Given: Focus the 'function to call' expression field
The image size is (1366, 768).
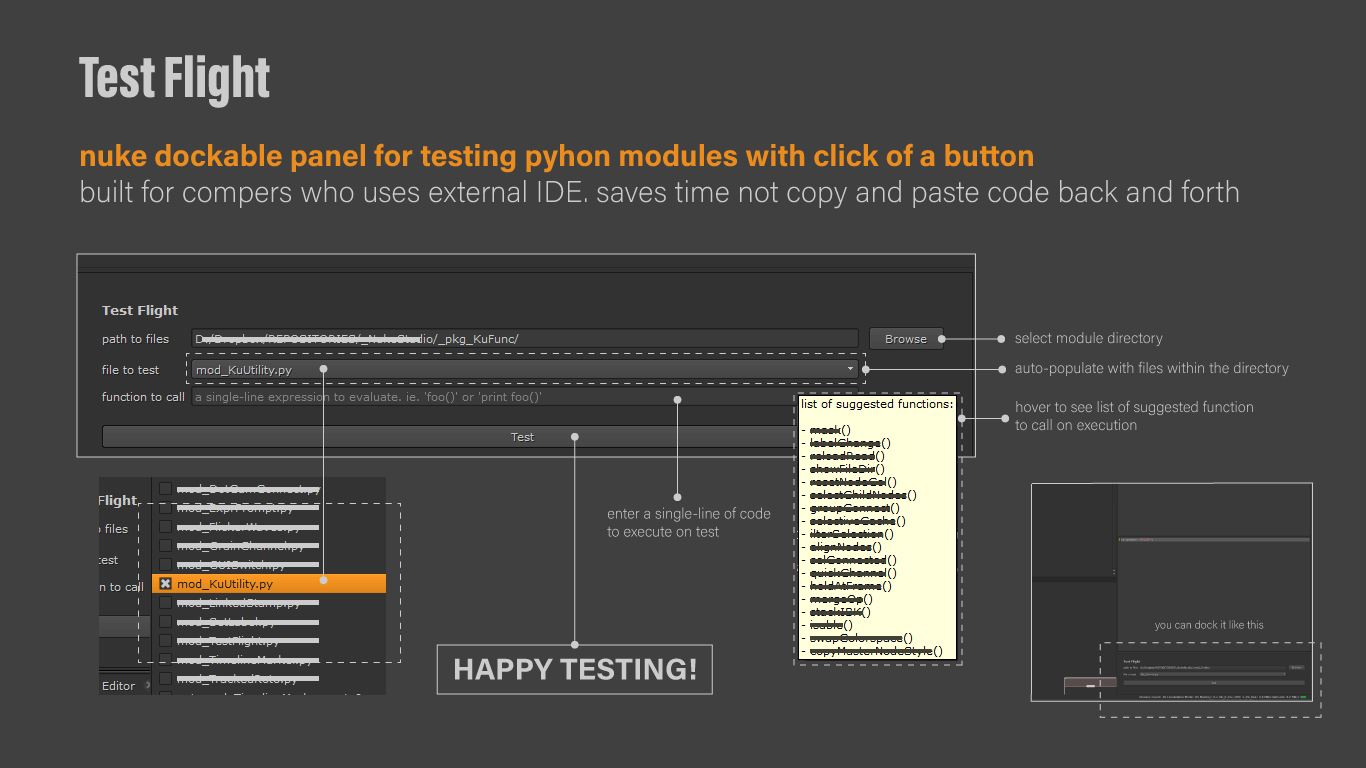Looking at the screenshot, I should [490, 397].
